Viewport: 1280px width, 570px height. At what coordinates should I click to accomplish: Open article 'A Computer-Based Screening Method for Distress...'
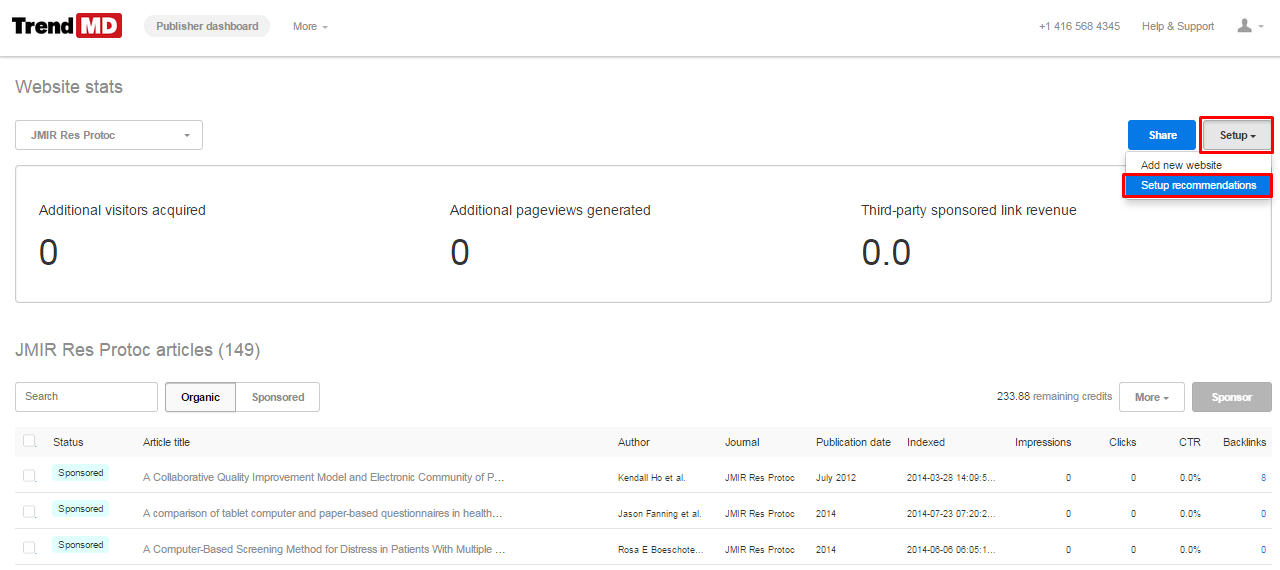pyautogui.click(x=324, y=550)
